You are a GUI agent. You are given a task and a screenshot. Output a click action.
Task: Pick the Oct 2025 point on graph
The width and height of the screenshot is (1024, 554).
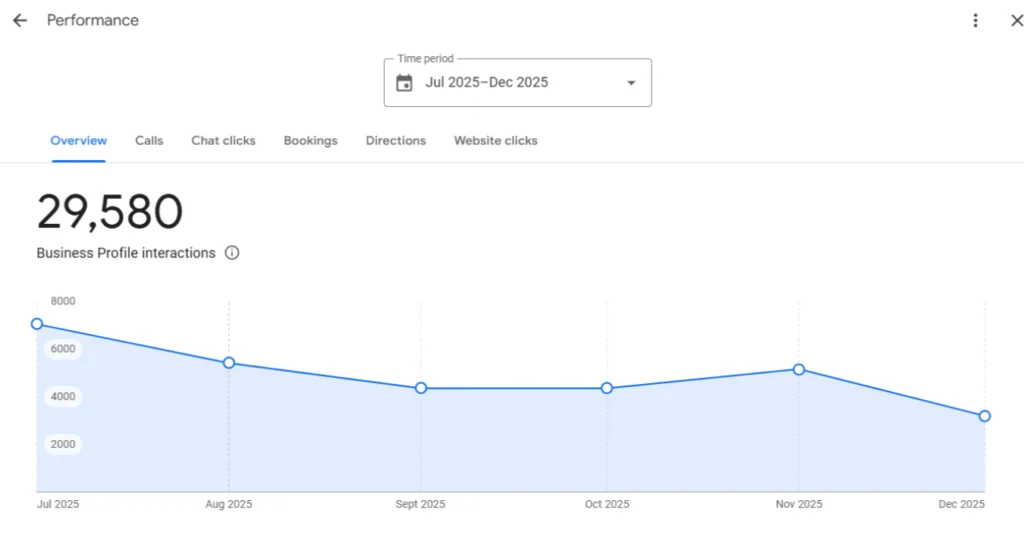click(607, 388)
